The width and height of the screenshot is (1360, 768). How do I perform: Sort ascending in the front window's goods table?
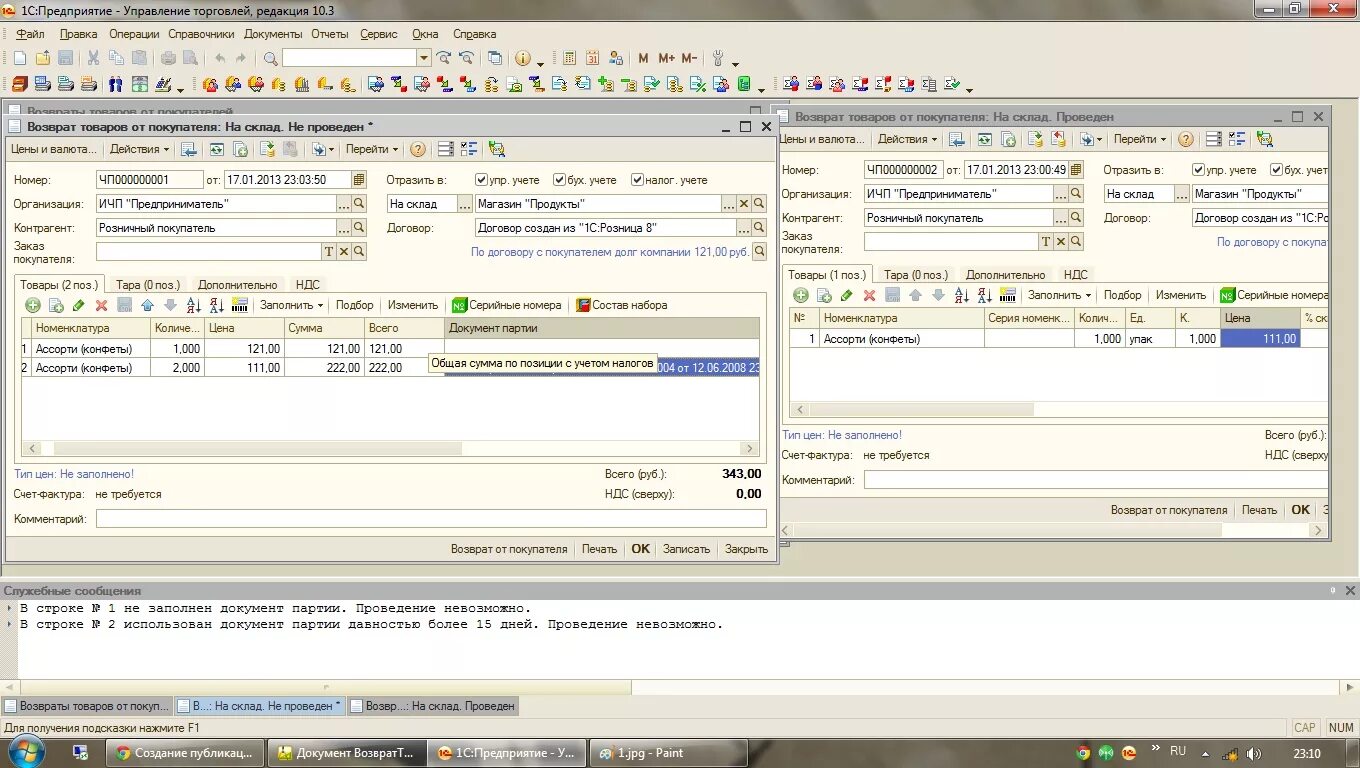[x=193, y=305]
